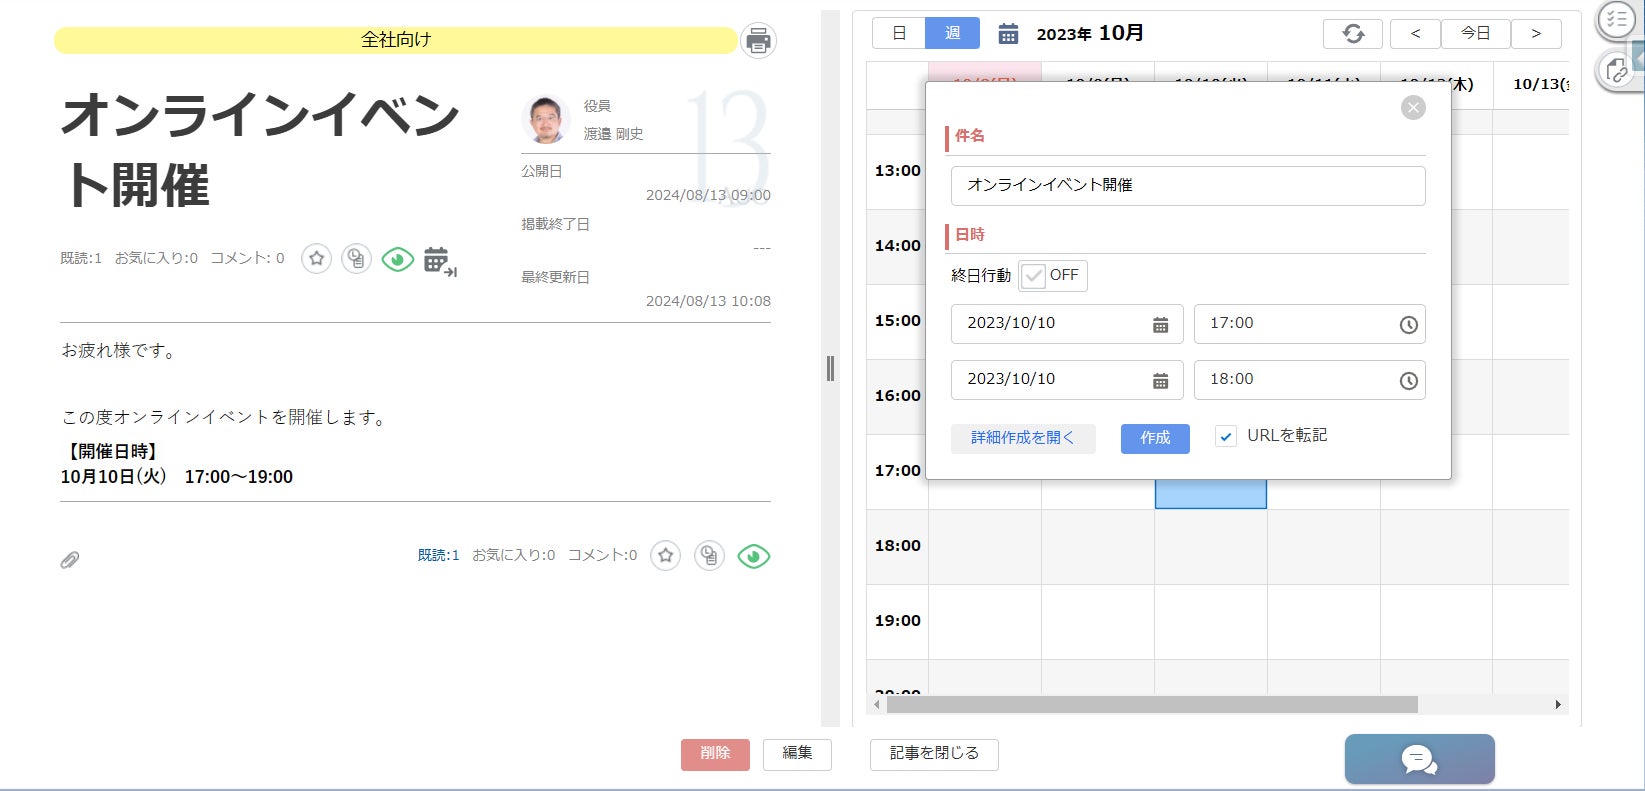This screenshot has width=1645, height=791.
Task: Click the star icon in the article footer
Action: 666,556
